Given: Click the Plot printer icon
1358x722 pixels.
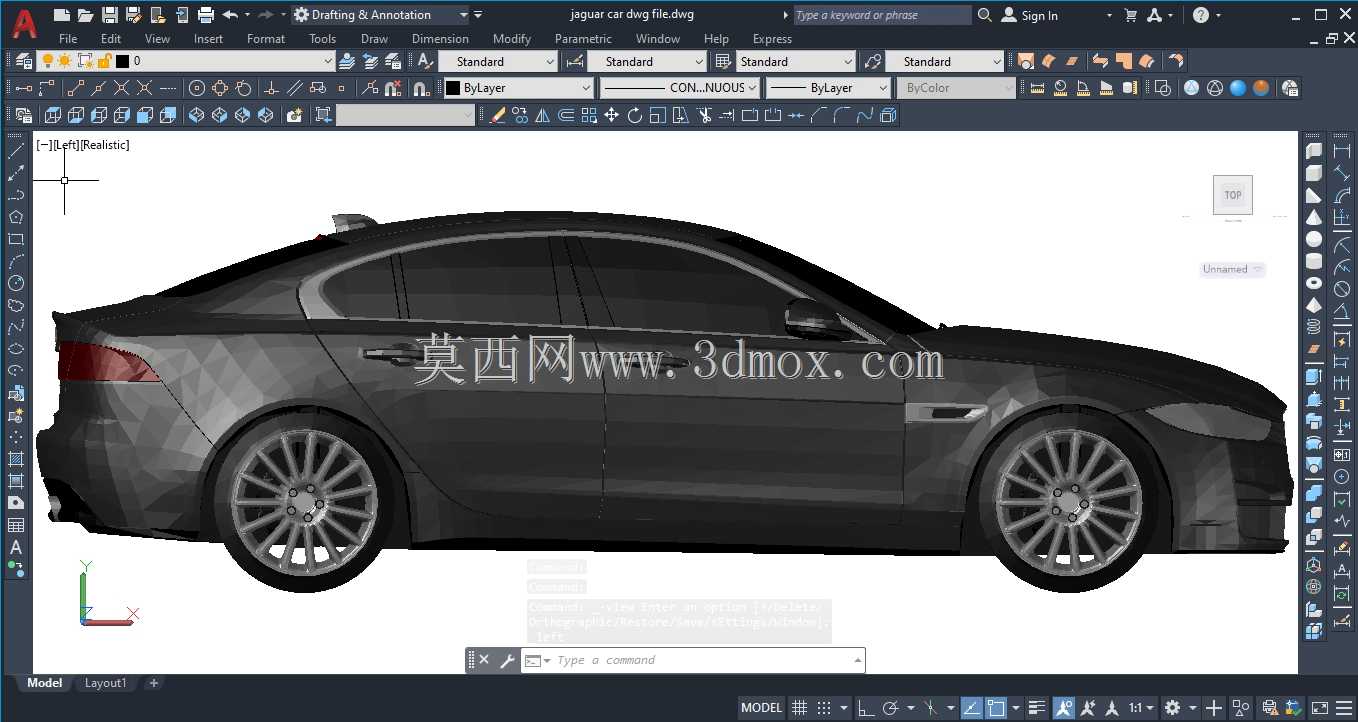Looking at the screenshot, I should [x=206, y=15].
